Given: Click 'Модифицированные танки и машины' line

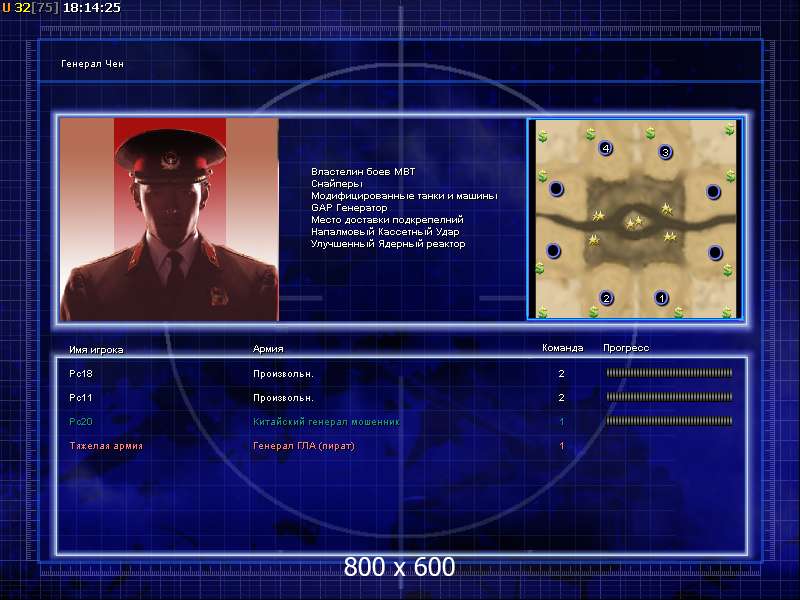Looking at the screenshot, I should [x=404, y=195].
